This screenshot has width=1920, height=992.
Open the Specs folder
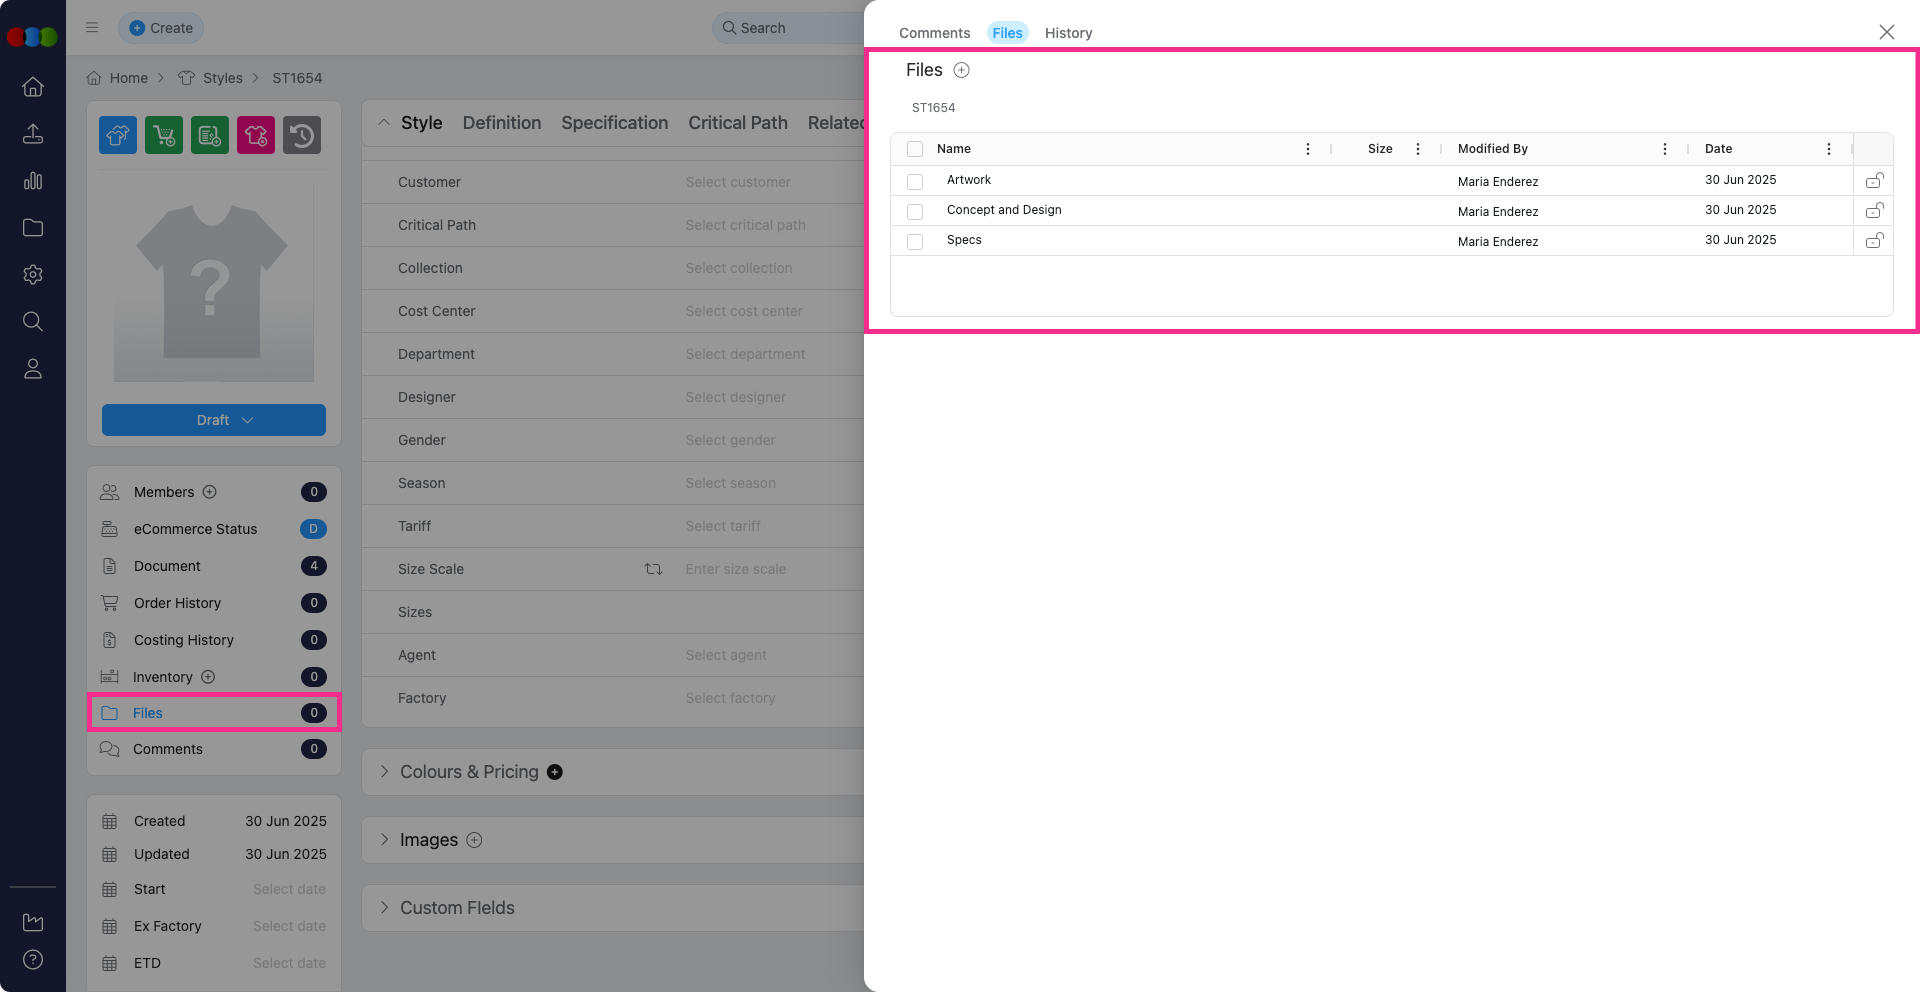pos(964,240)
